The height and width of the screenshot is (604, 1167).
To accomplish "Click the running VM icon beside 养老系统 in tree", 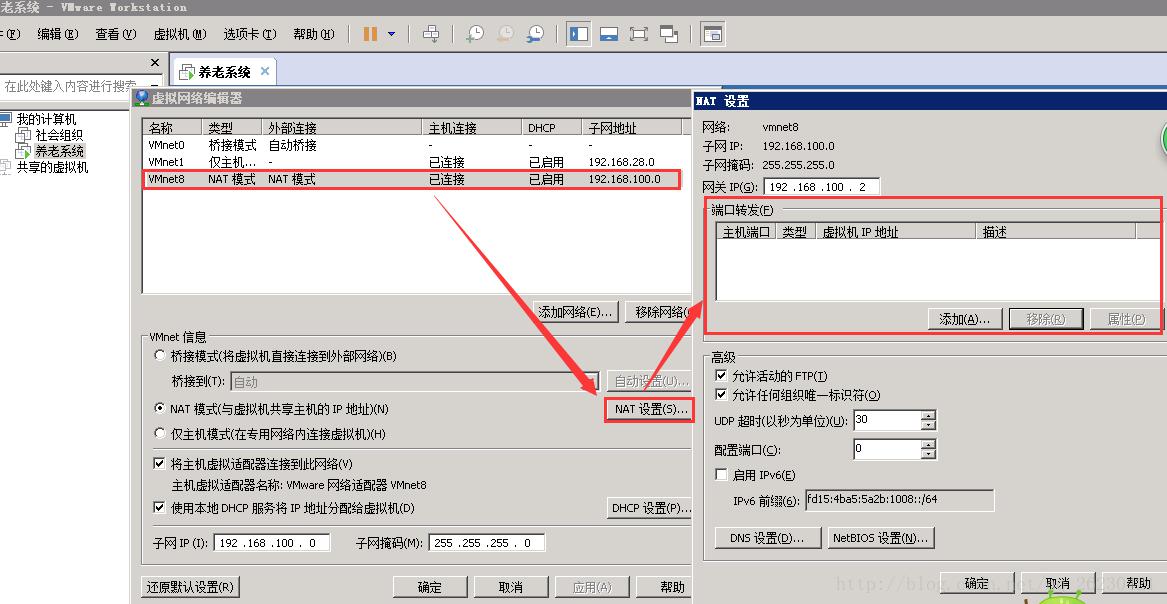I will (x=24, y=151).
